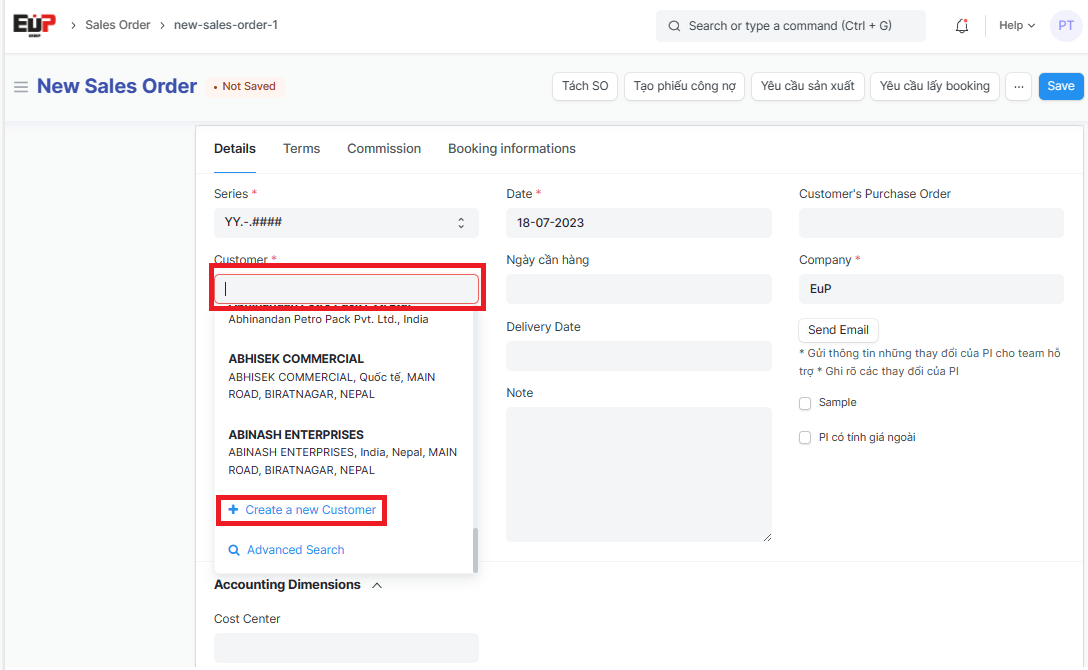Tick the PI có tính giá ngoài checkbox
Image resolution: width=1088 pixels, height=670 pixels.
click(805, 438)
